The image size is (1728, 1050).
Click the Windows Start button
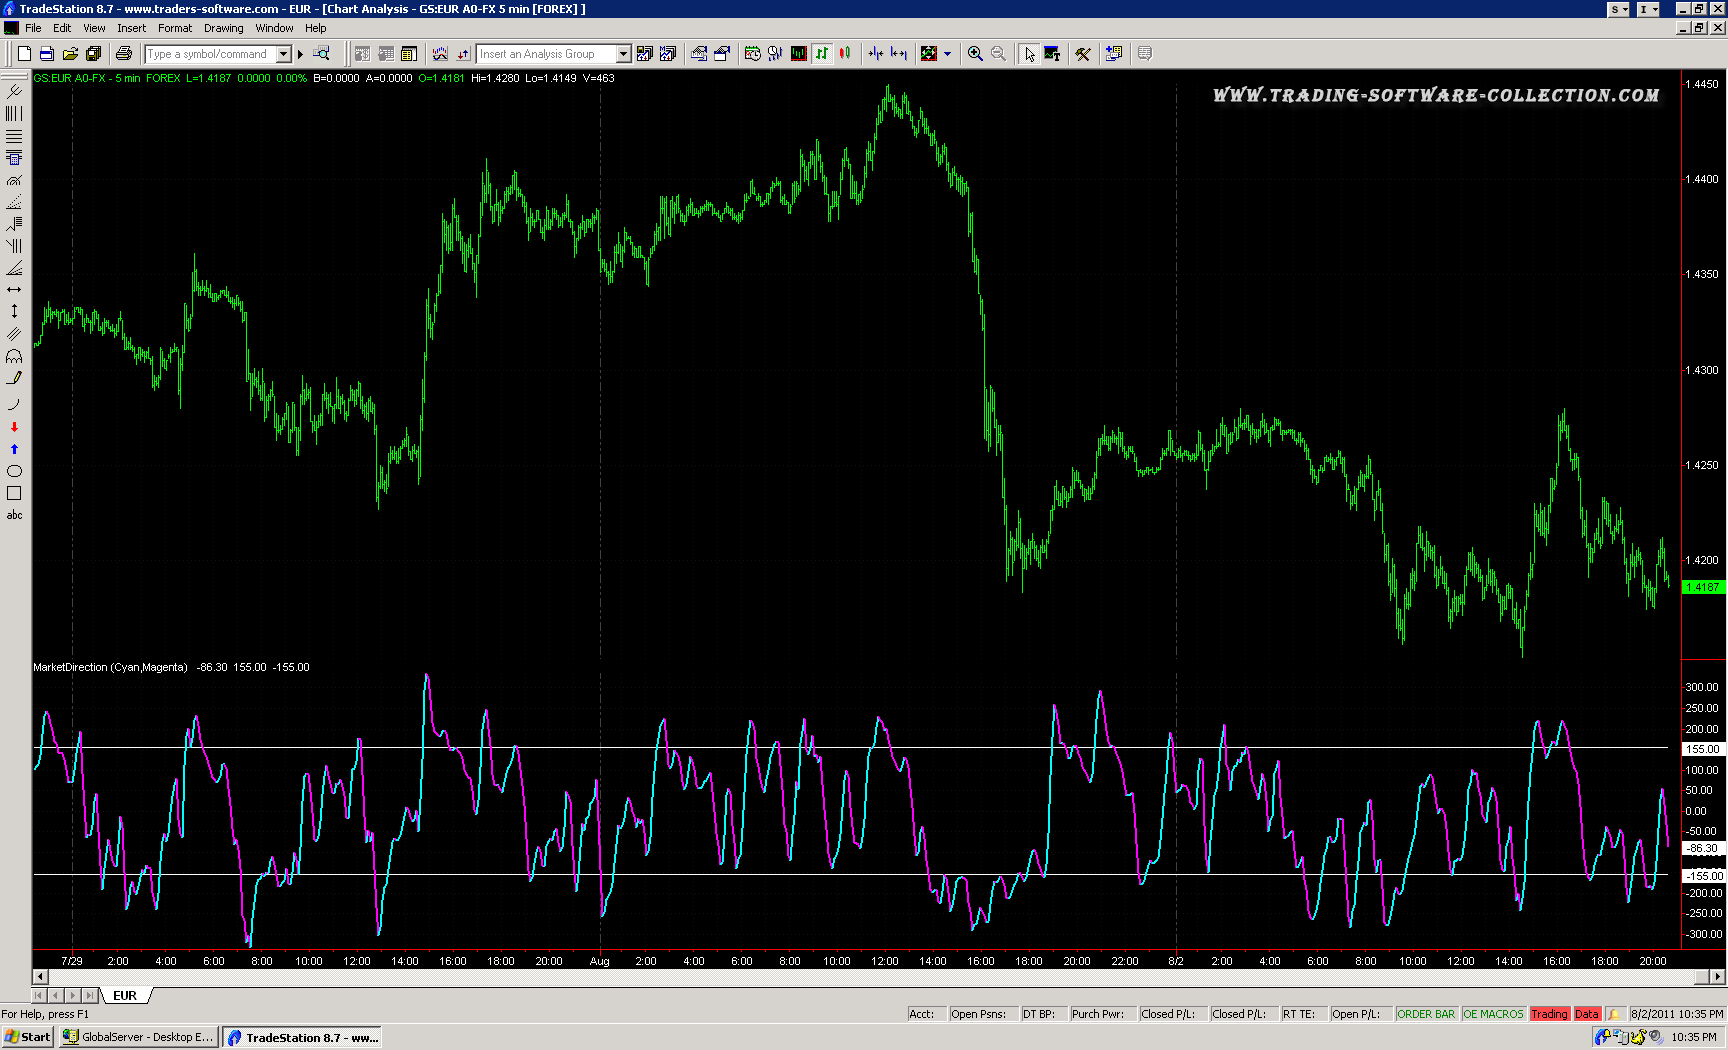28,1037
